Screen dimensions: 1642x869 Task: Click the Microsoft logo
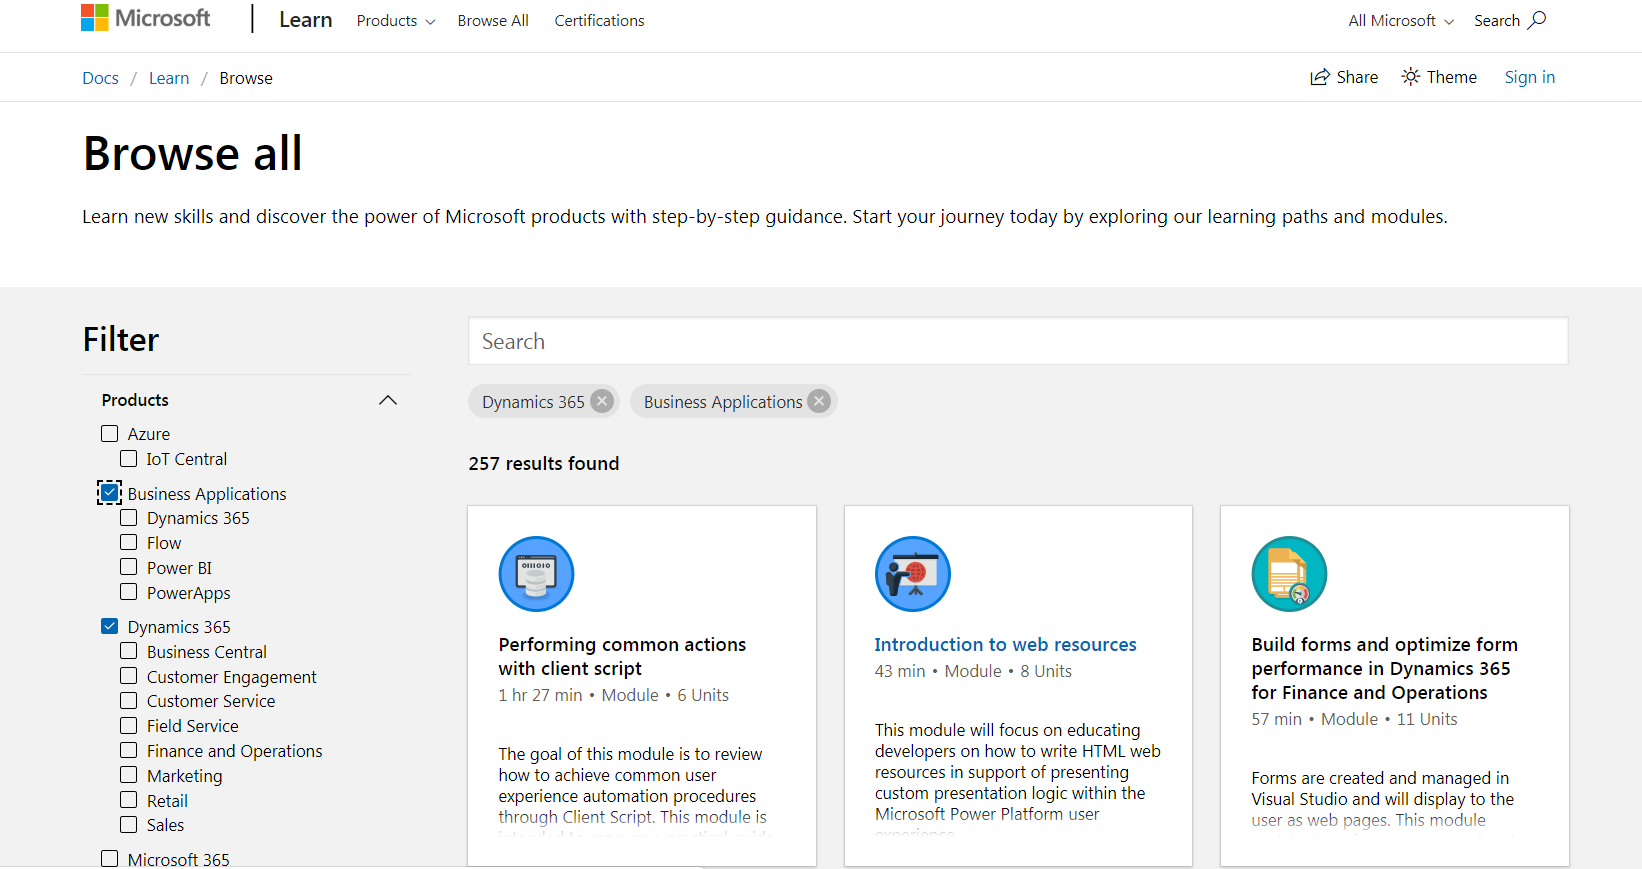pos(145,18)
